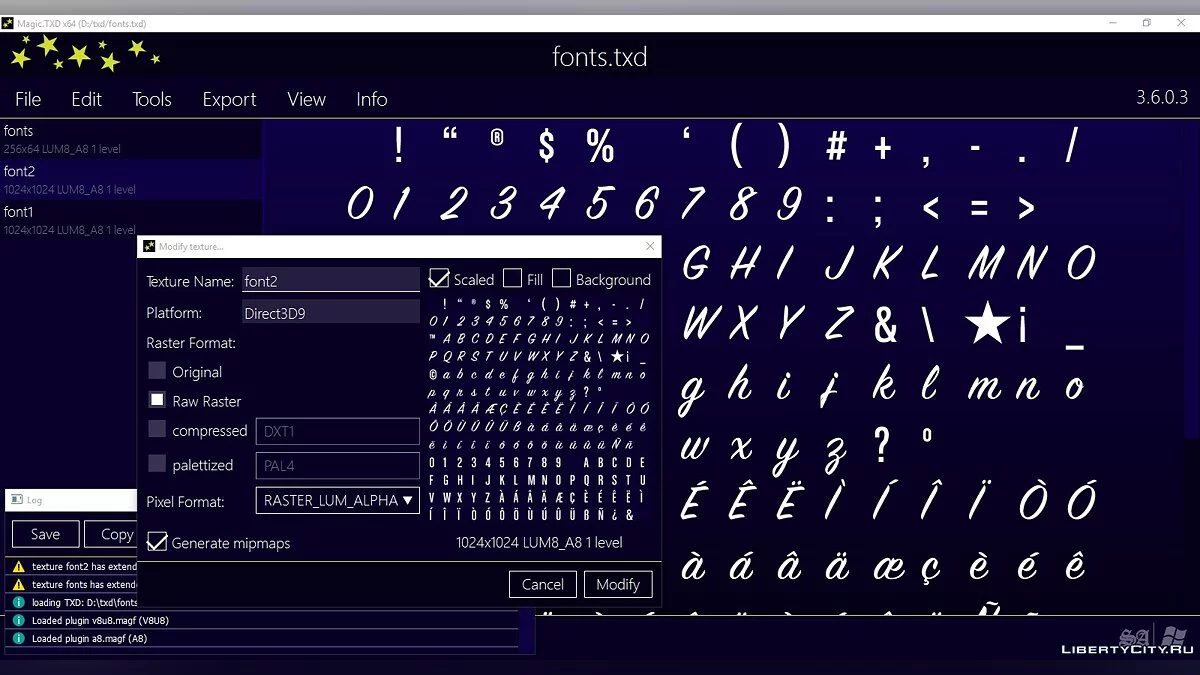
Task: Click the Modify texture dialog title icon
Action: click(x=149, y=246)
